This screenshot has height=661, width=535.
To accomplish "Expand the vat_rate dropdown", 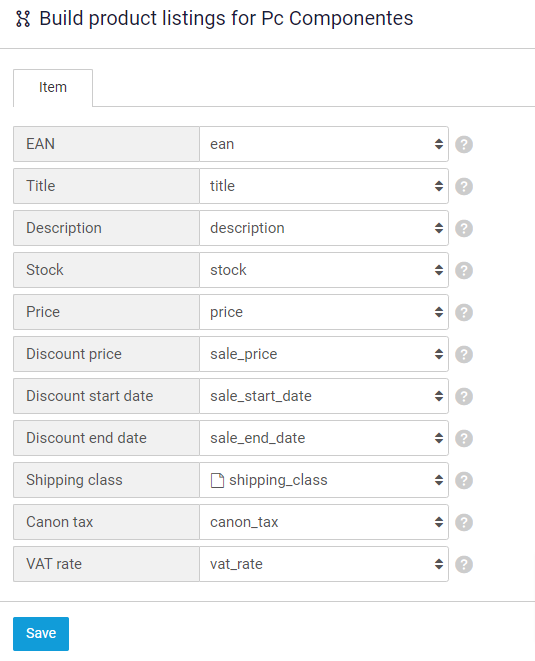I will coord(323,564).
